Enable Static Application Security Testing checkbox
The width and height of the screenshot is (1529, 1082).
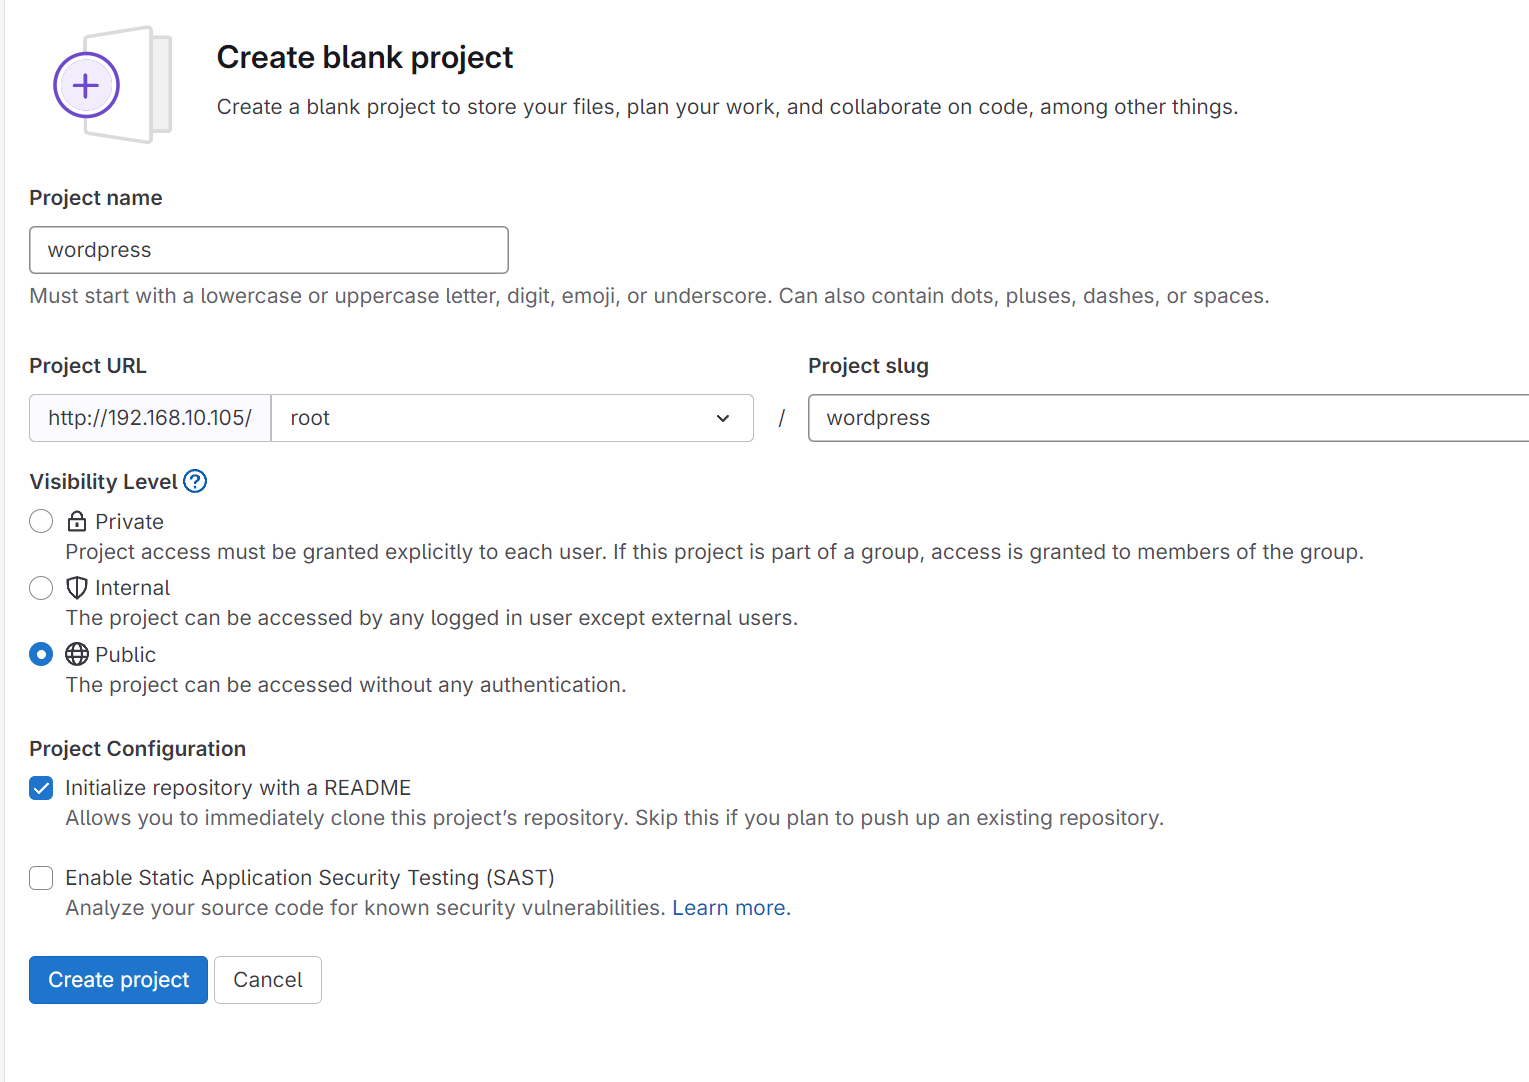tap(41, 878)
